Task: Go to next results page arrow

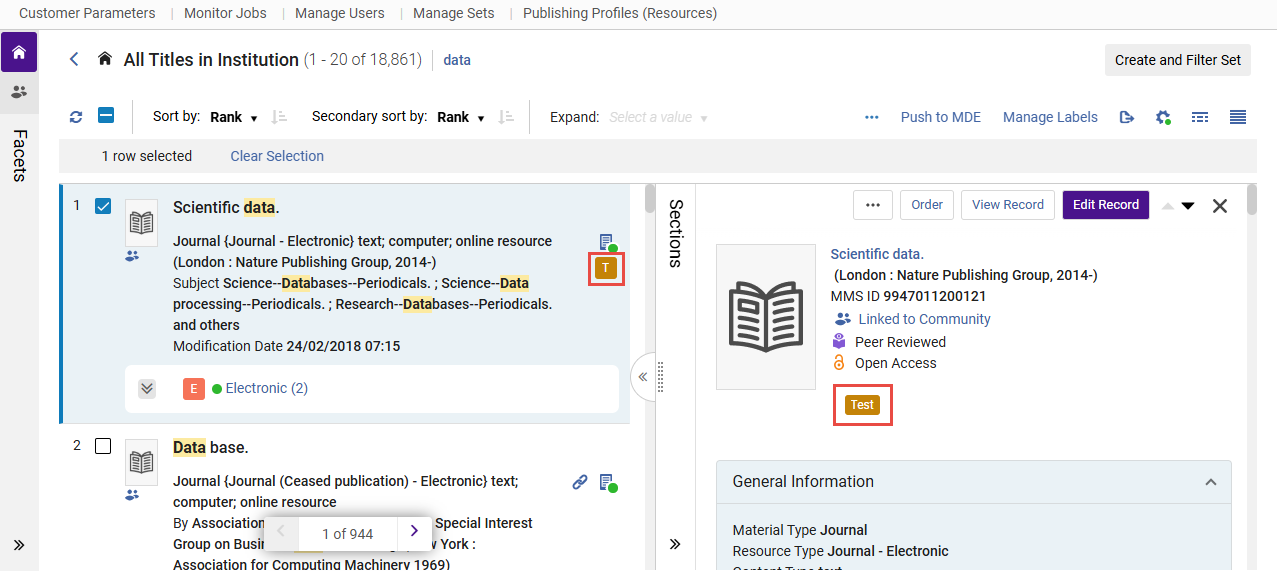Action: click(x=414, y=532)
